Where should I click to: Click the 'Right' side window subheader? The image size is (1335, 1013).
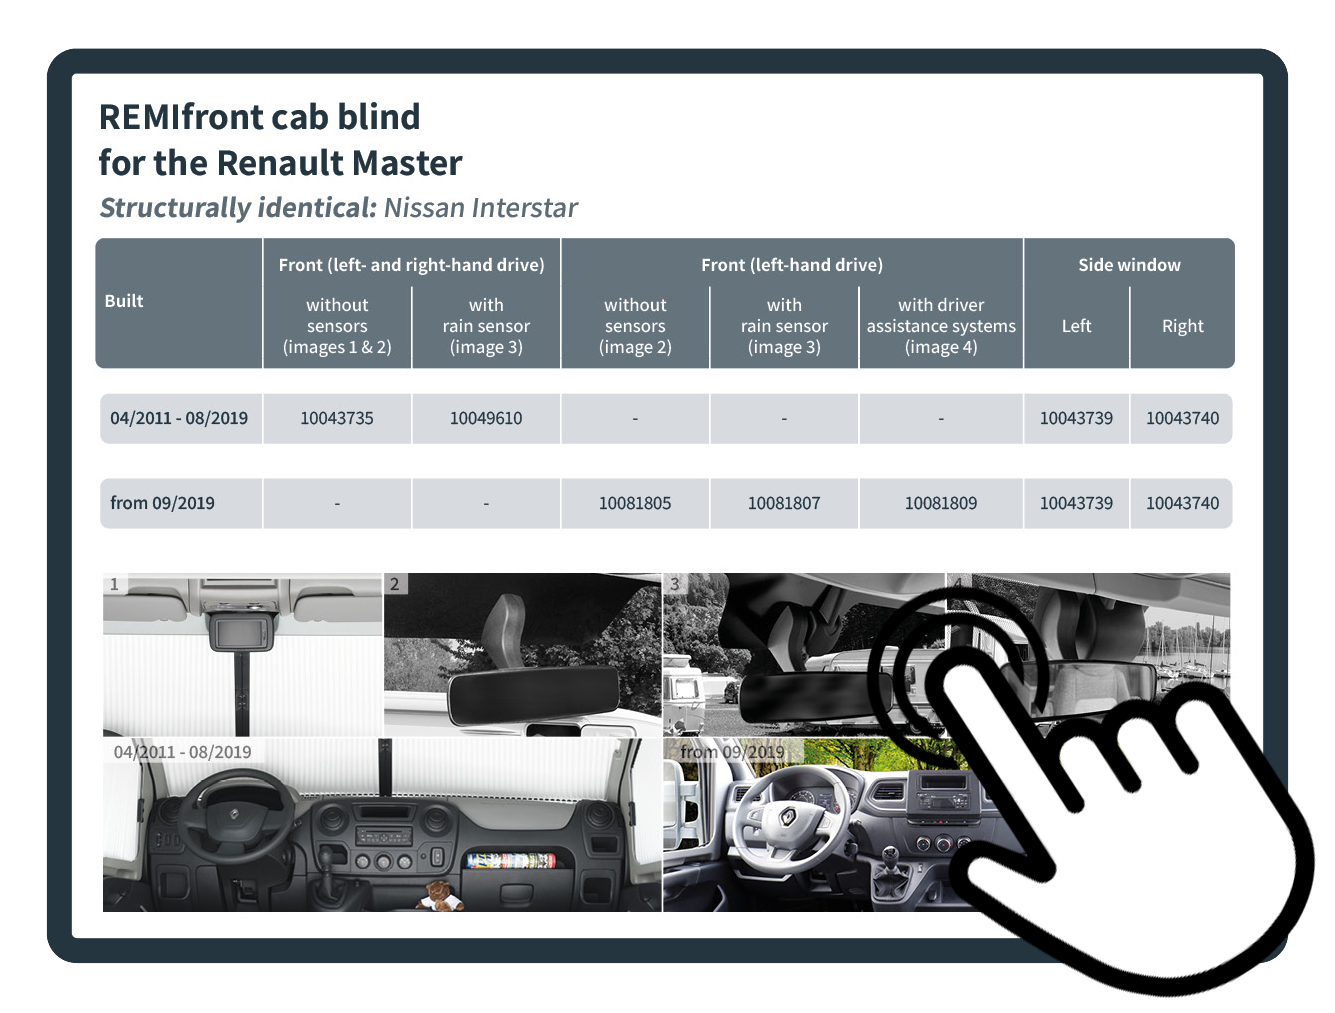(1183, 326)
